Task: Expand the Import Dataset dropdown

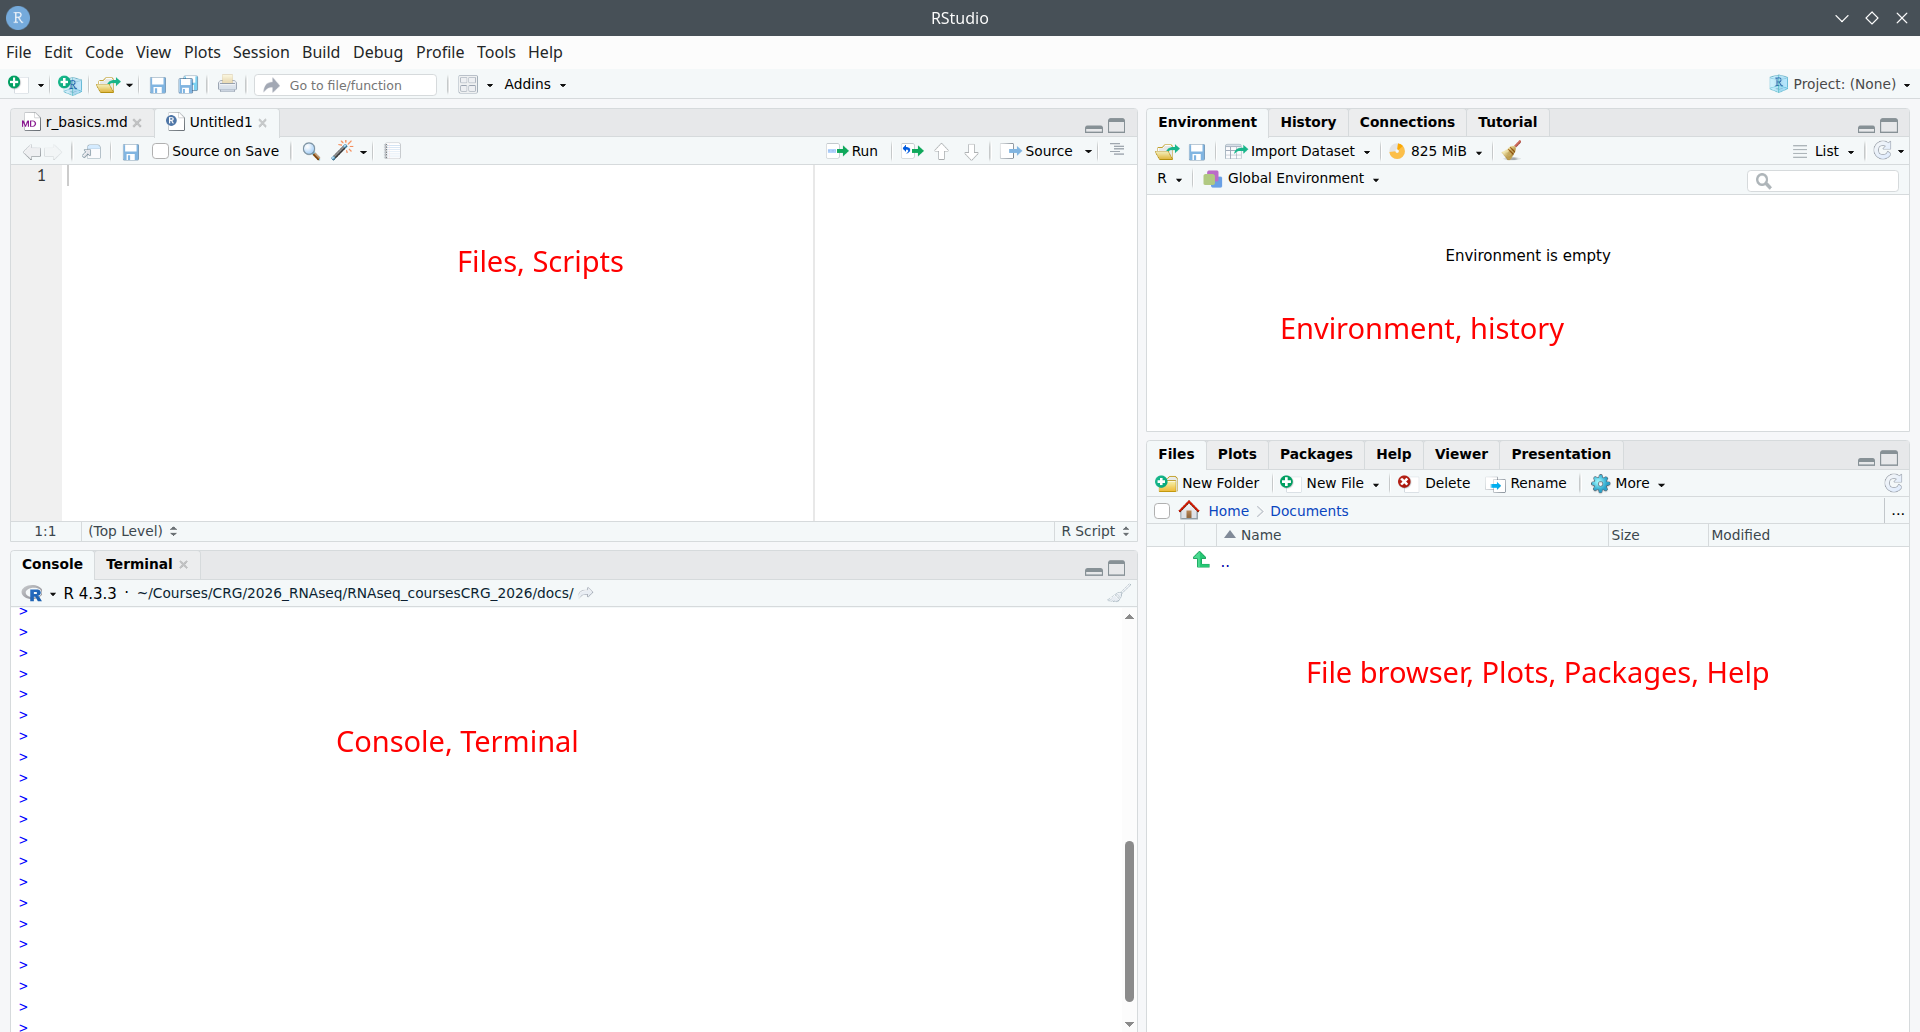Action: (1300, 151)
